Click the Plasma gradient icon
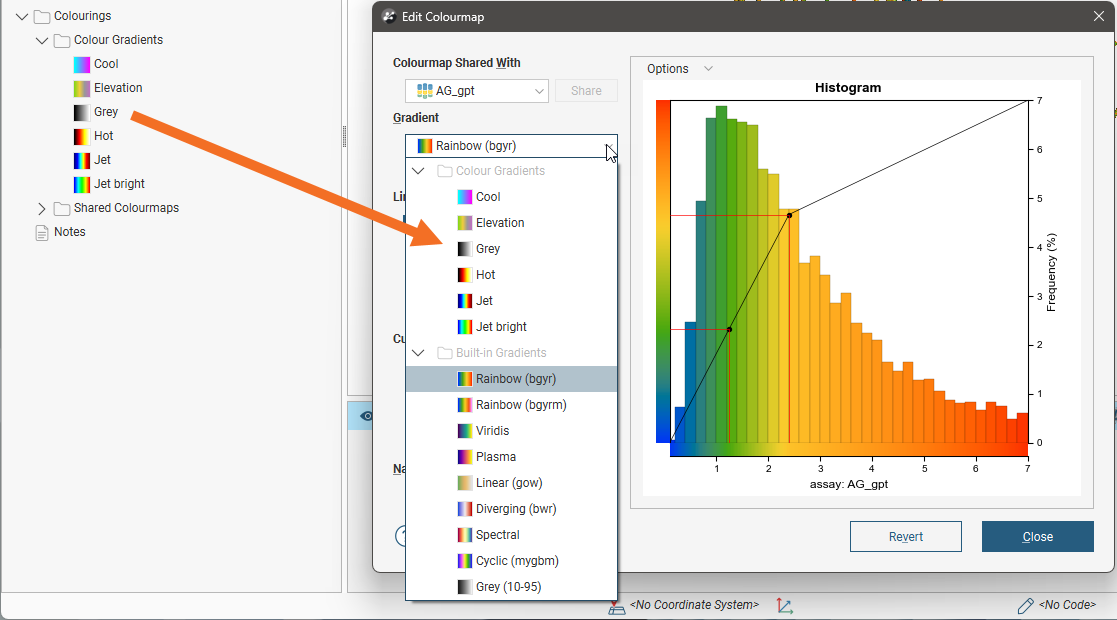The width and height of the screenshot is (1117, 620). point(464,457)
